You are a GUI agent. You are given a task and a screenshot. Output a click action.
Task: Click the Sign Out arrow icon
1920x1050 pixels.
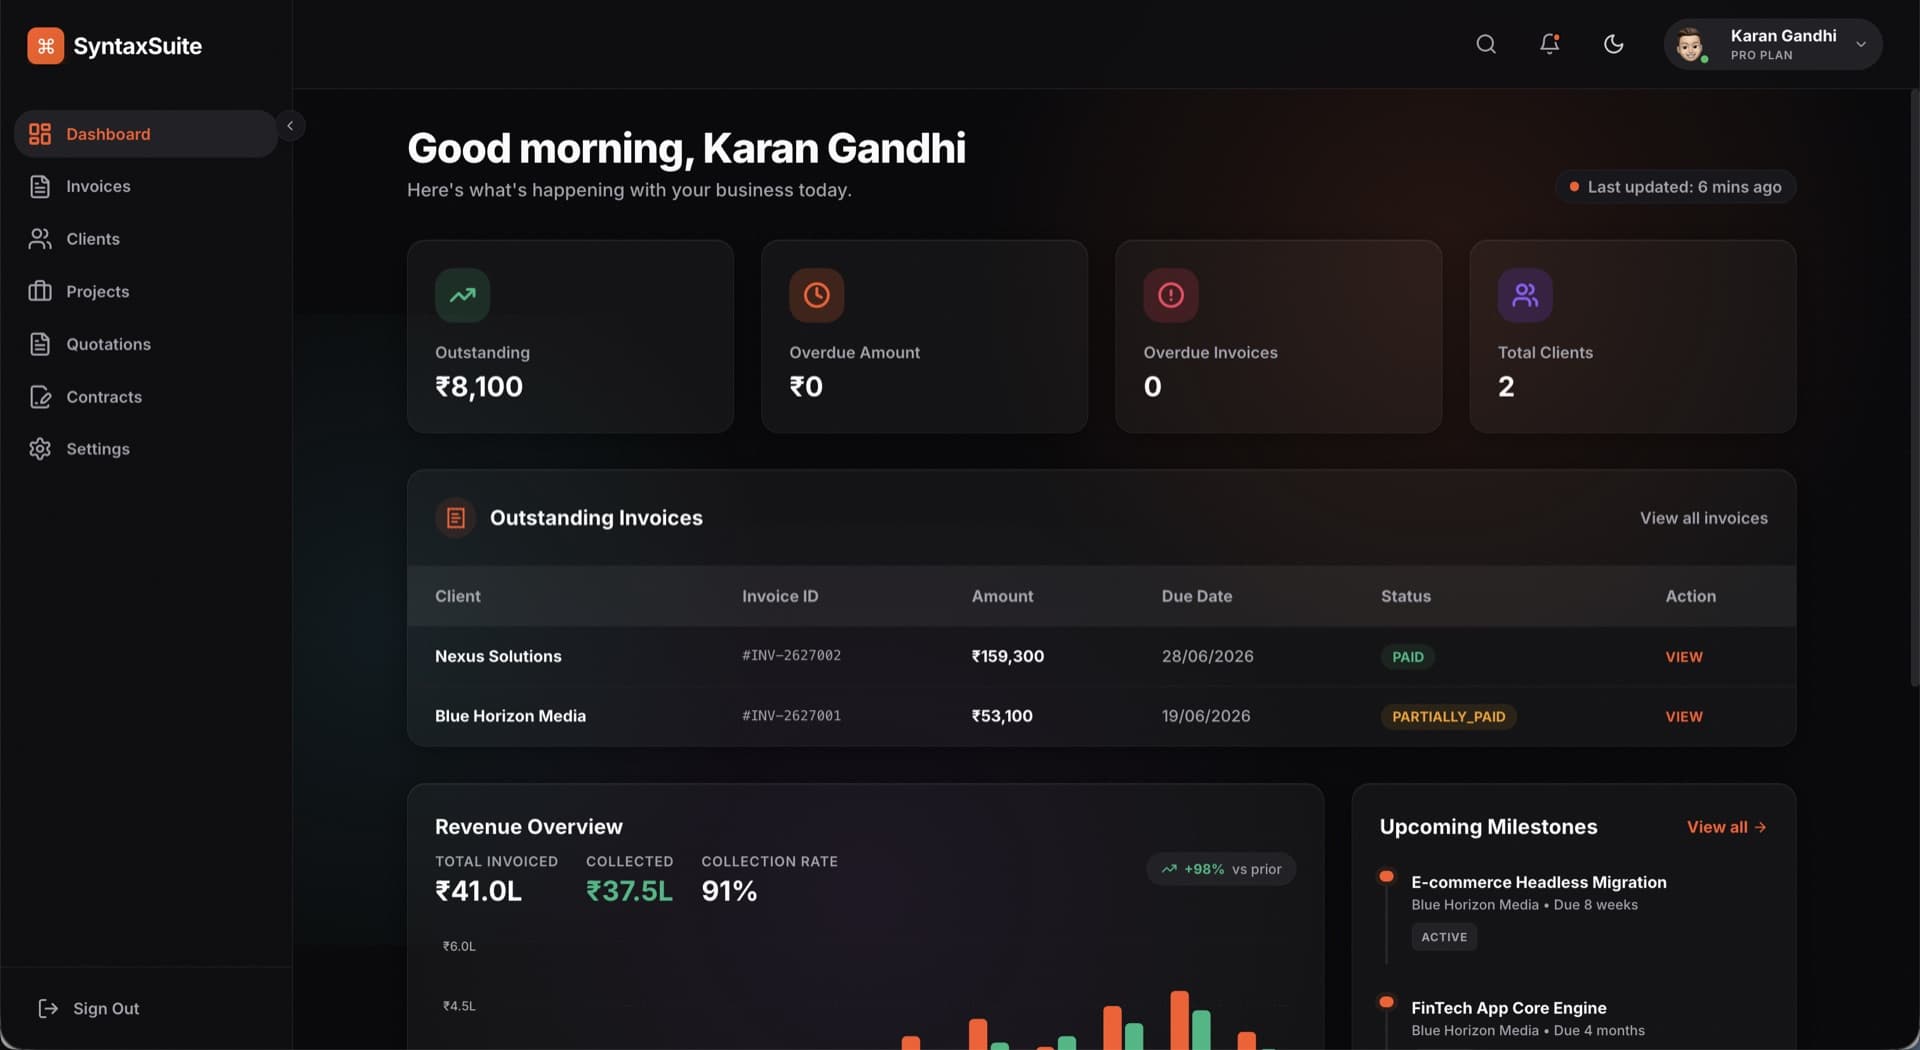click(x=47, y=1008)
